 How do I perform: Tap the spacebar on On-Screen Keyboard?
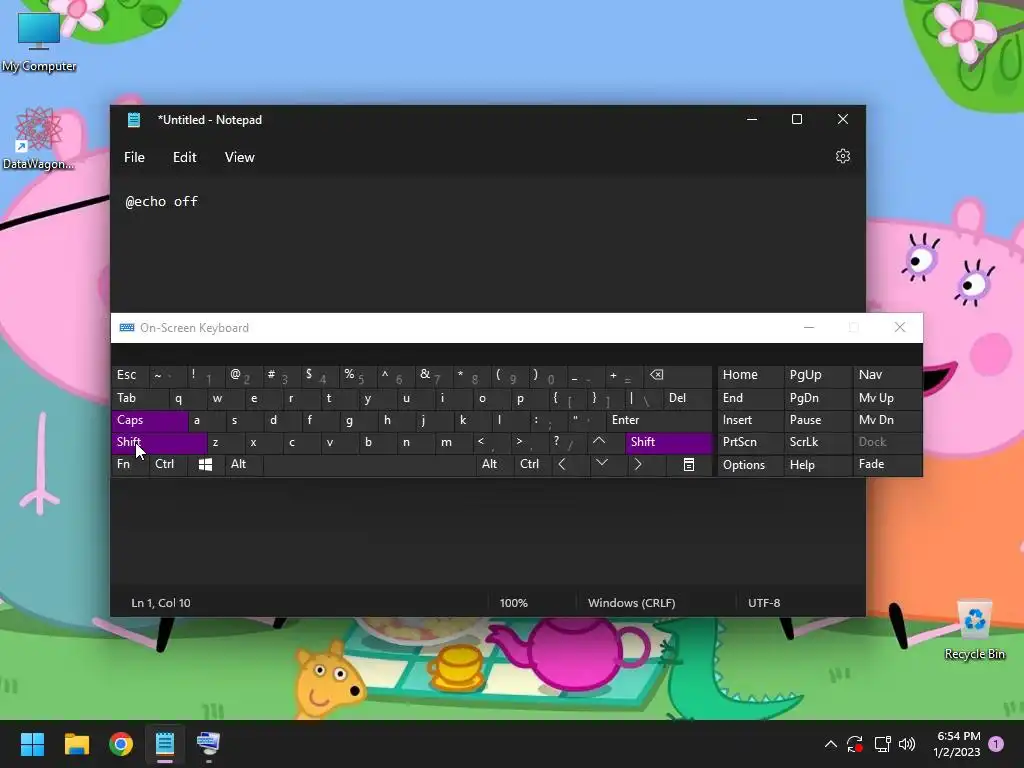point(369,464)
